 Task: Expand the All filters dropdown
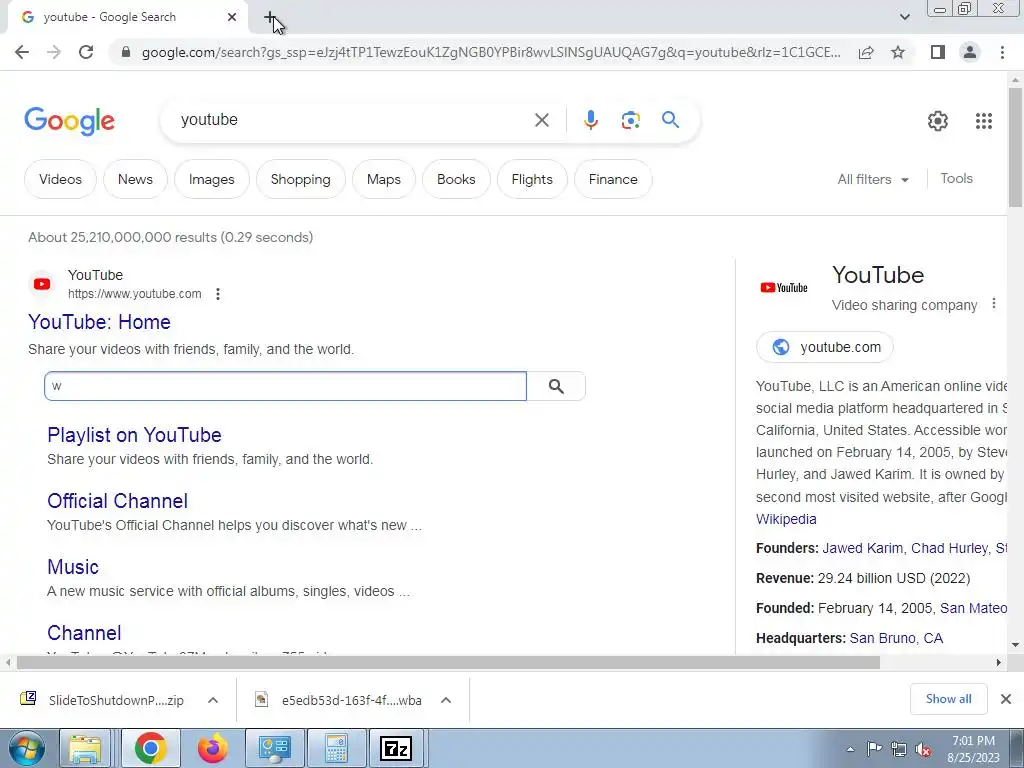[x=873, y=179]
